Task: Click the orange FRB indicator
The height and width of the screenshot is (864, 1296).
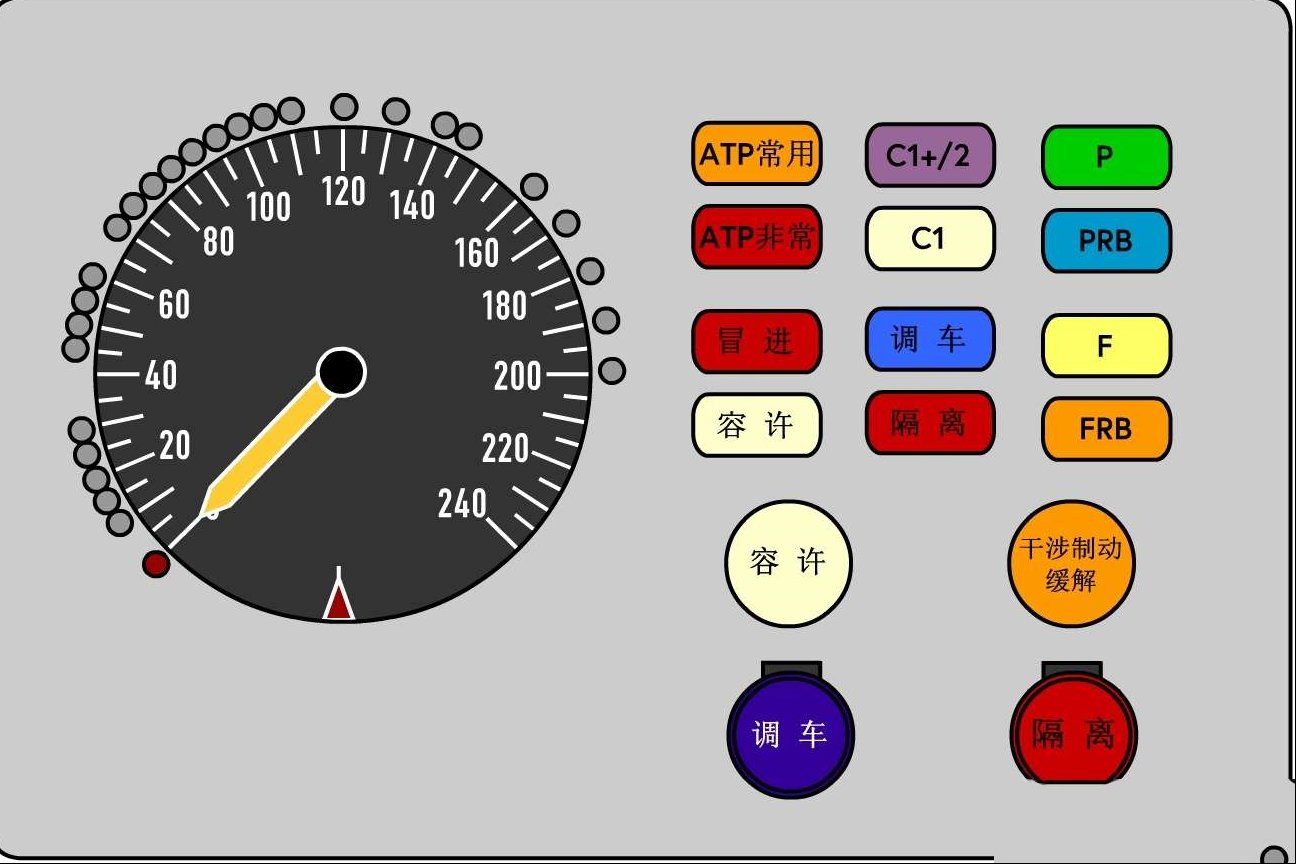Action: point(1106,429)
